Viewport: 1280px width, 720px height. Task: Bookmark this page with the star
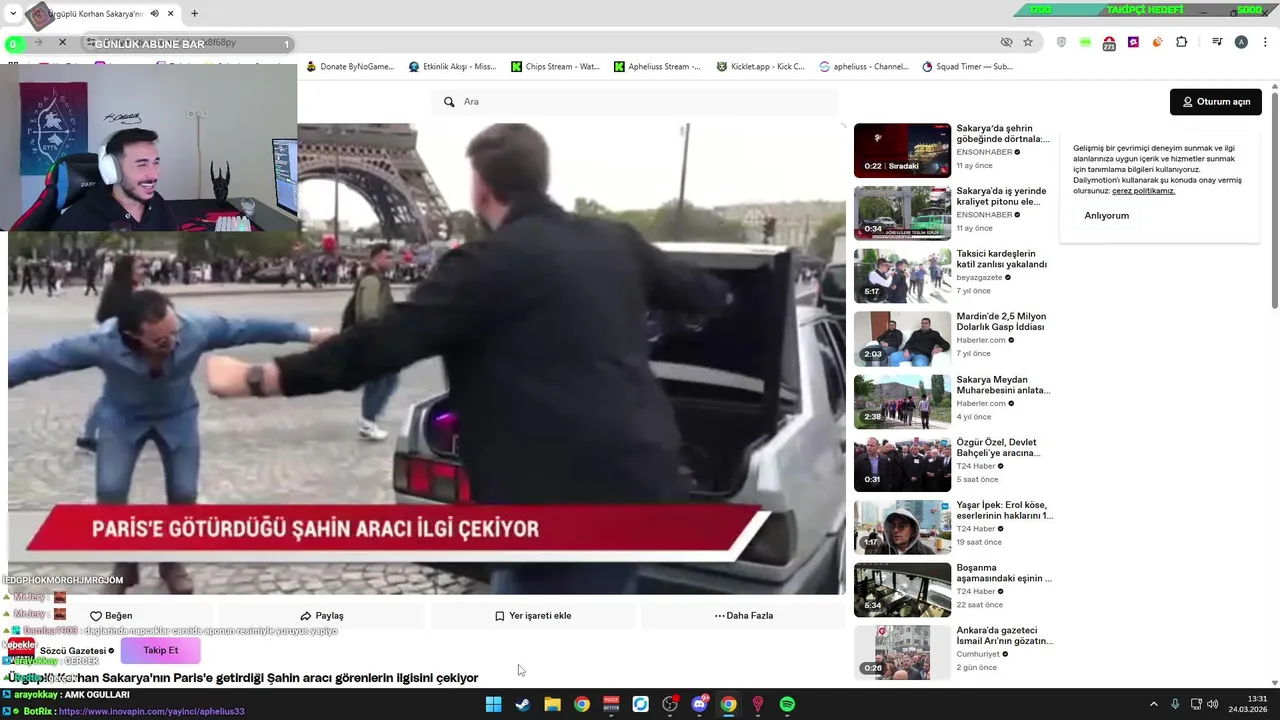point(1028,42)
